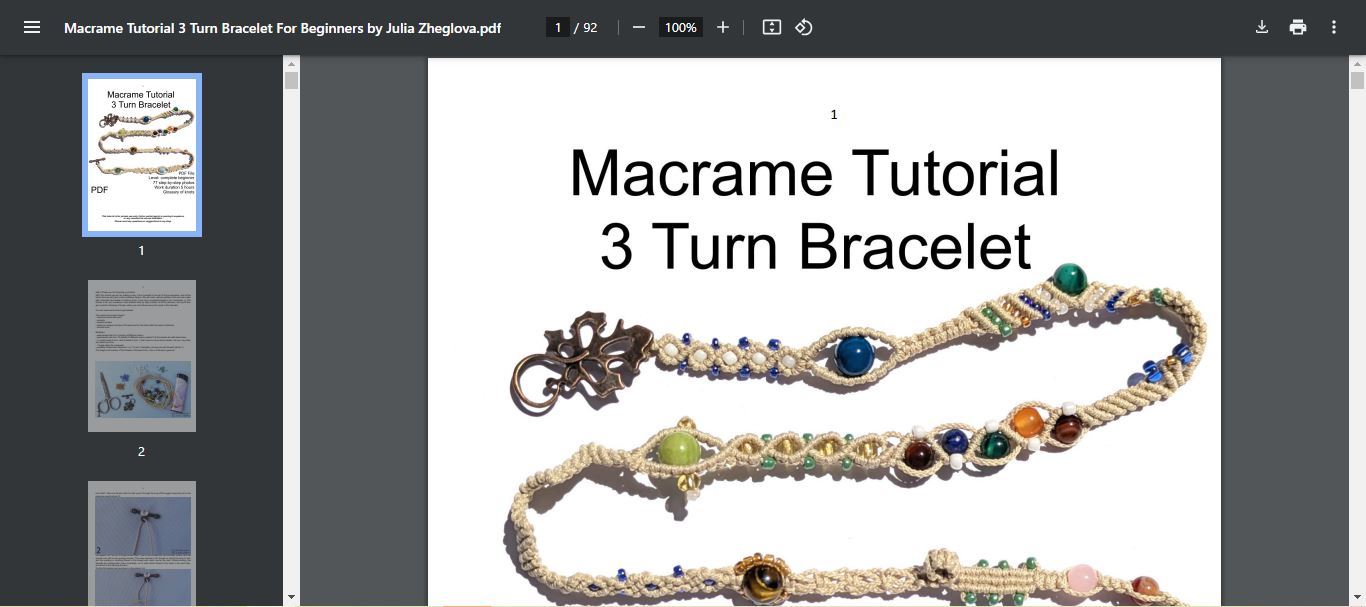
Task: Click the thumbnail label '2'
Action: 141,451
